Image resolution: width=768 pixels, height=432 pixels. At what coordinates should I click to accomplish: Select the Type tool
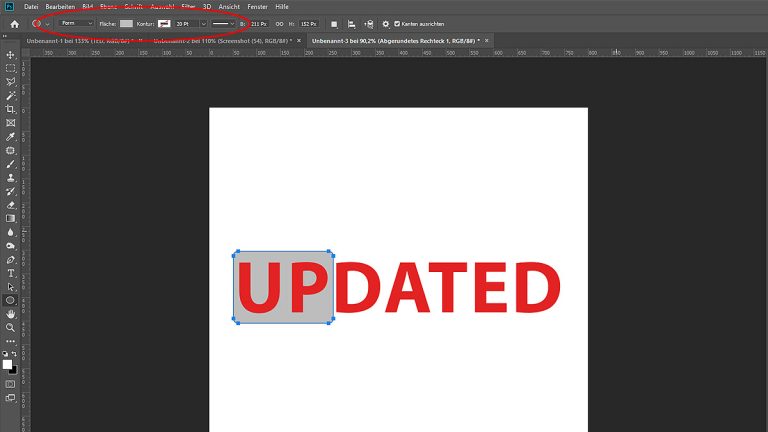[10, 273]
